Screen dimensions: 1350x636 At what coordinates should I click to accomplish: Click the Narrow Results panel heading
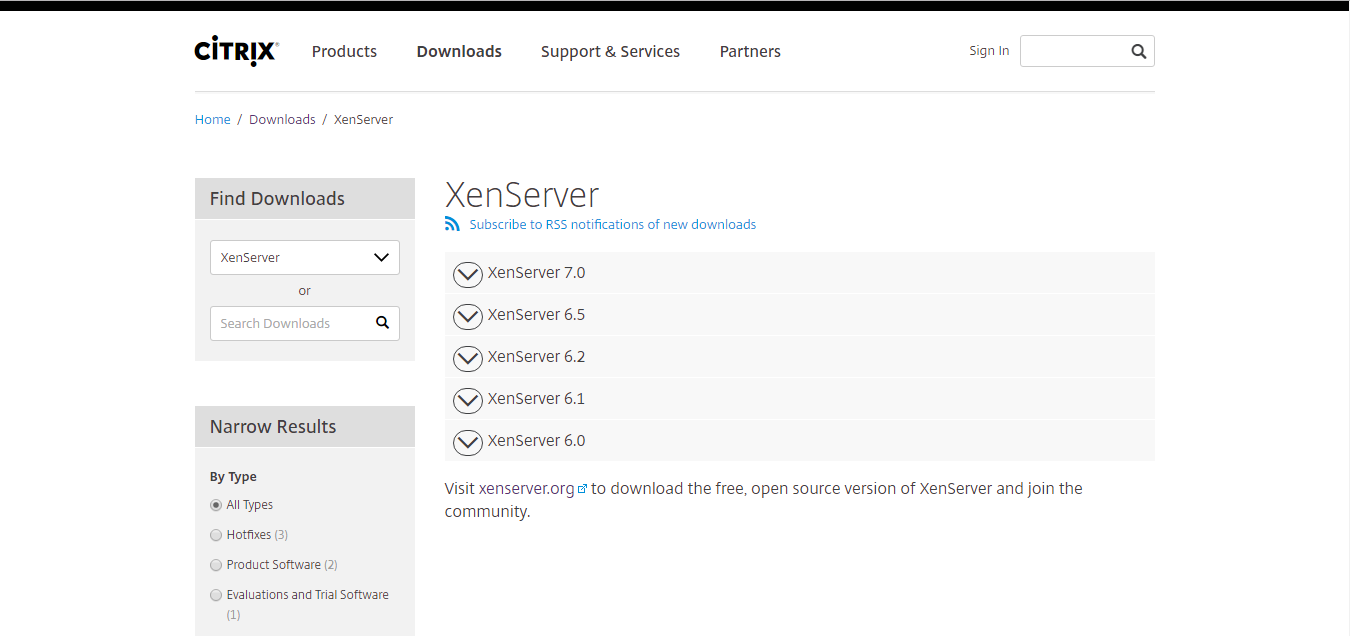pos(273,427)
